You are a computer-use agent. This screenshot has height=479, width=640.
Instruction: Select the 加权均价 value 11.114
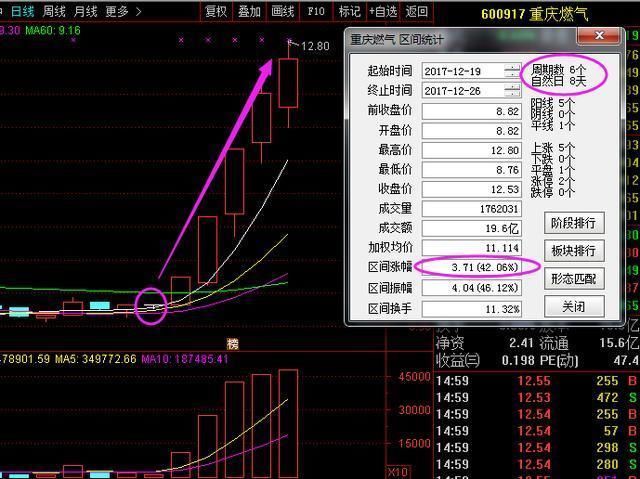471,248
